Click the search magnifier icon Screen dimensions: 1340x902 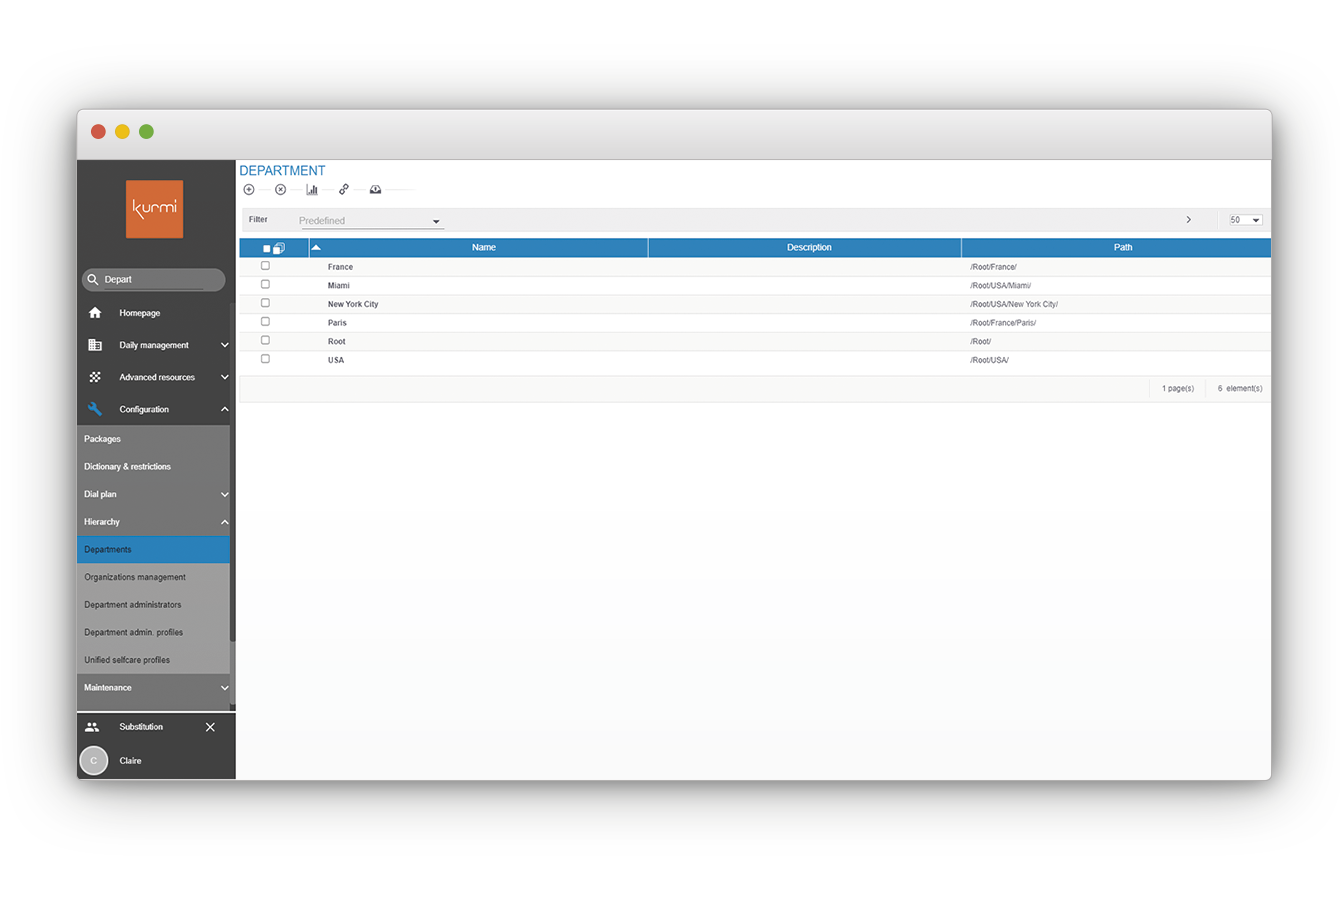93,280
